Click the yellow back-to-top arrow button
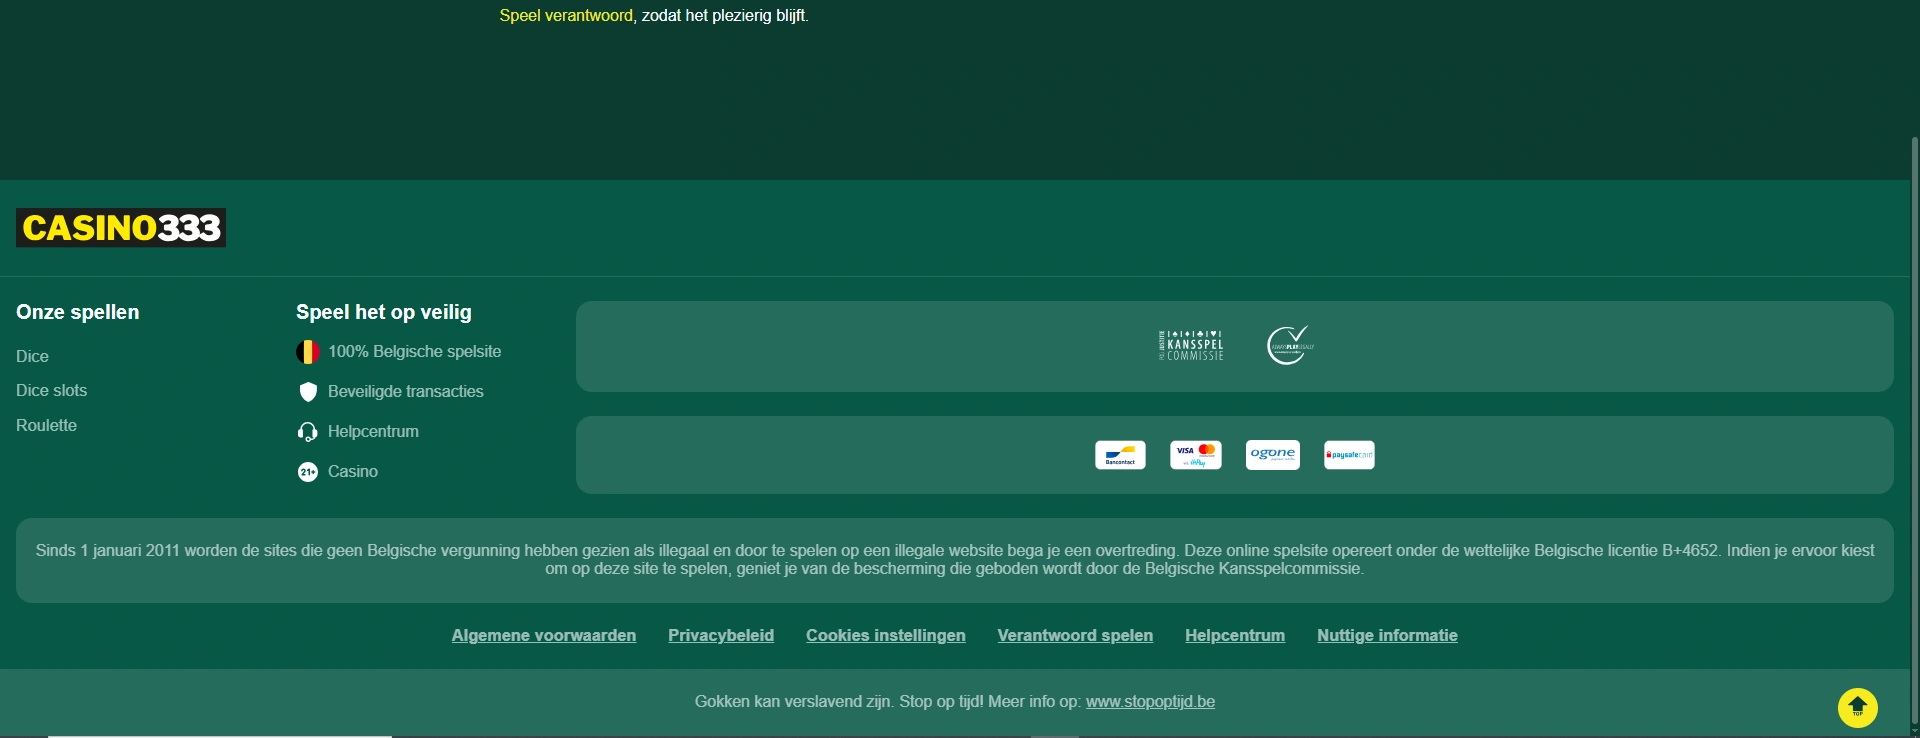The image size is (1920, 738). coord(1858,708)
